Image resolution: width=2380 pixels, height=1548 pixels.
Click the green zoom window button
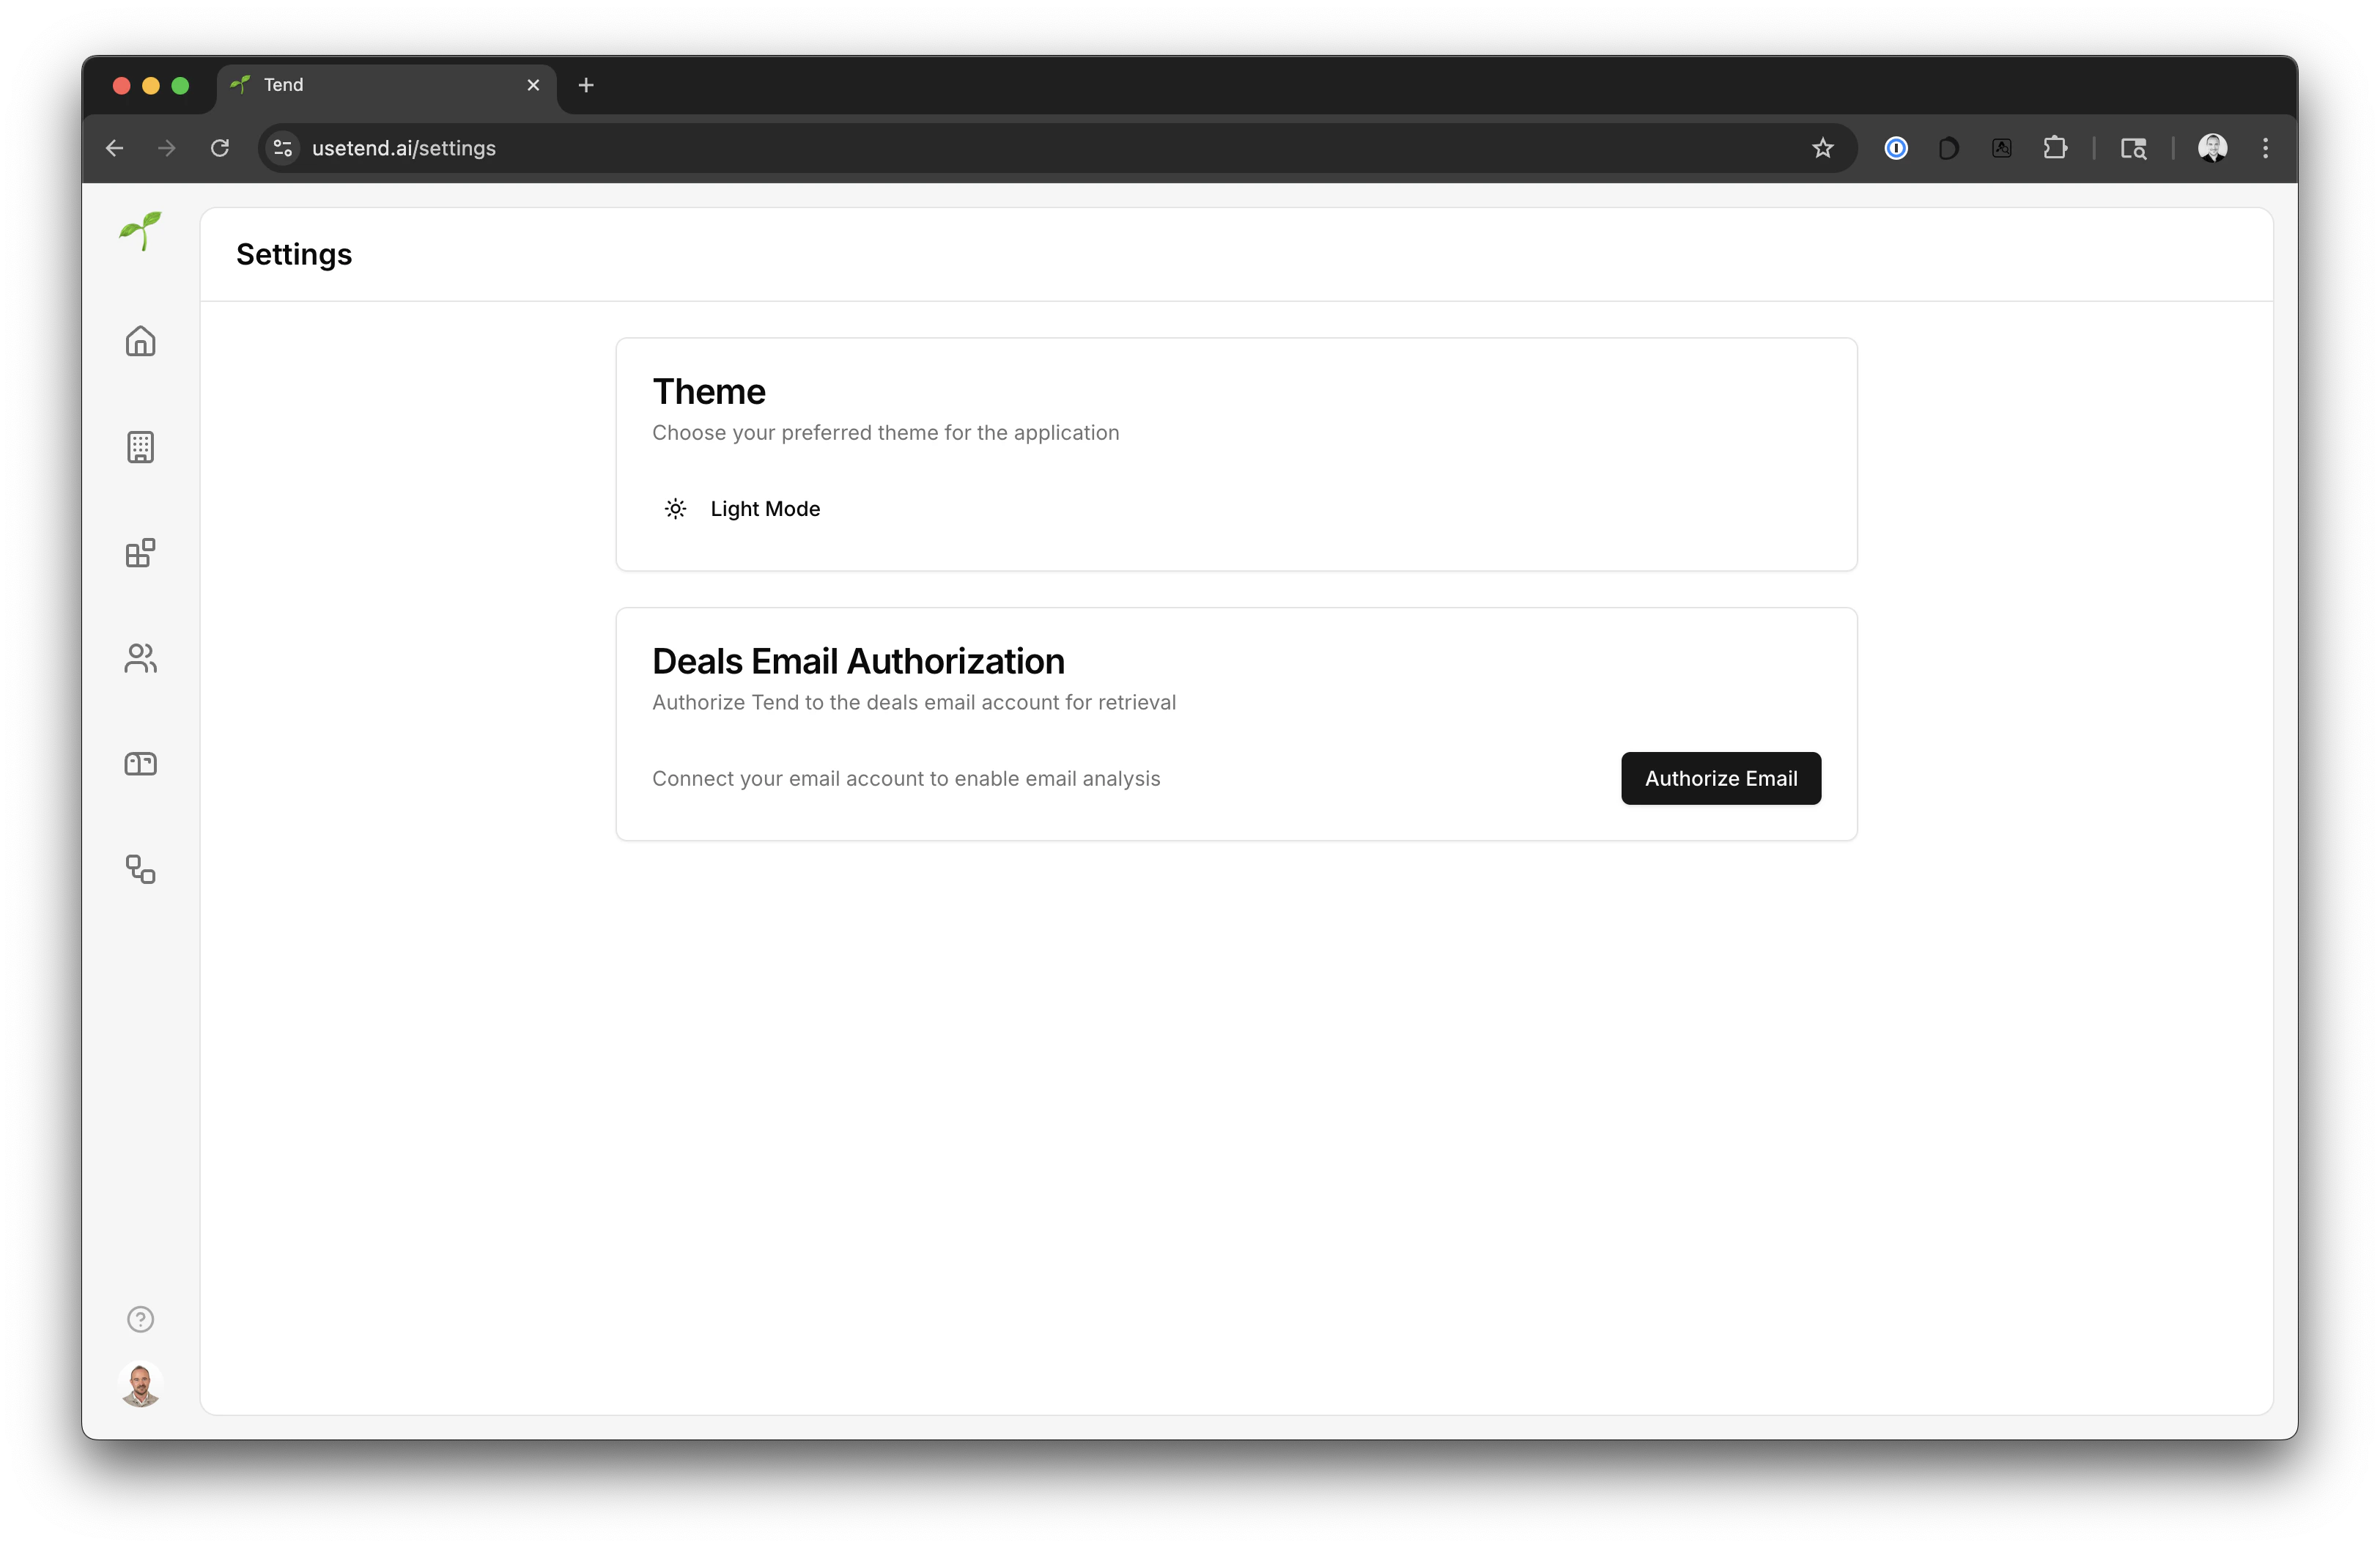[x=180, y=85]
